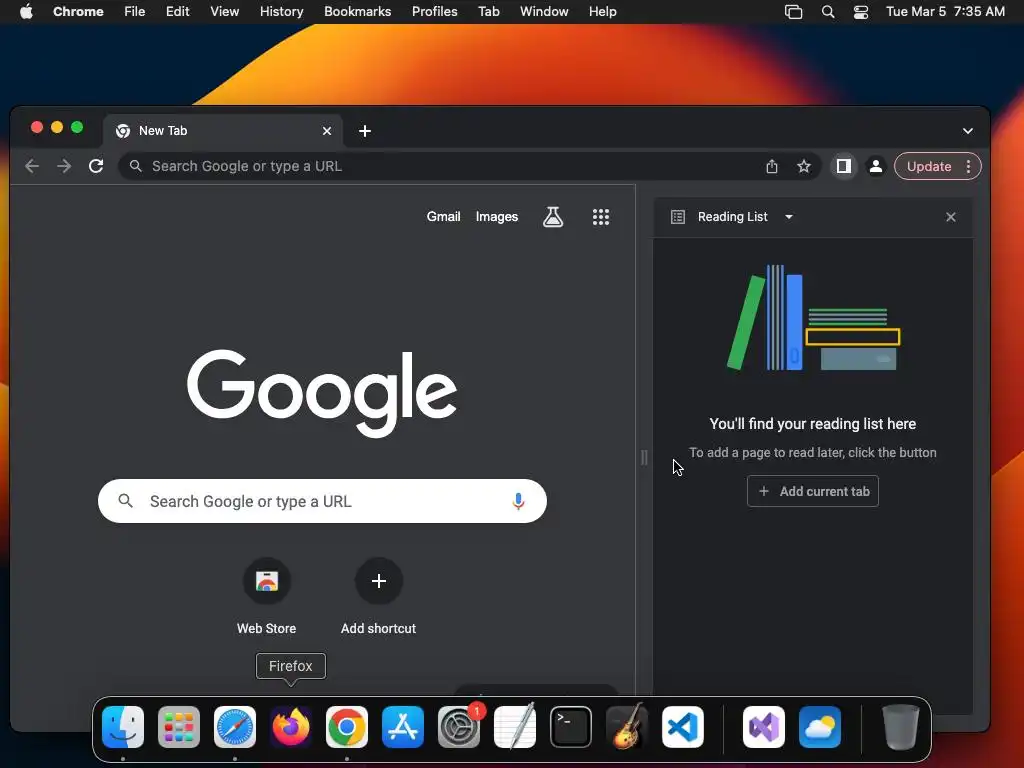The image size is (1024, 768).
Task: Open the Chrome application menu
Action: point(78,12)
